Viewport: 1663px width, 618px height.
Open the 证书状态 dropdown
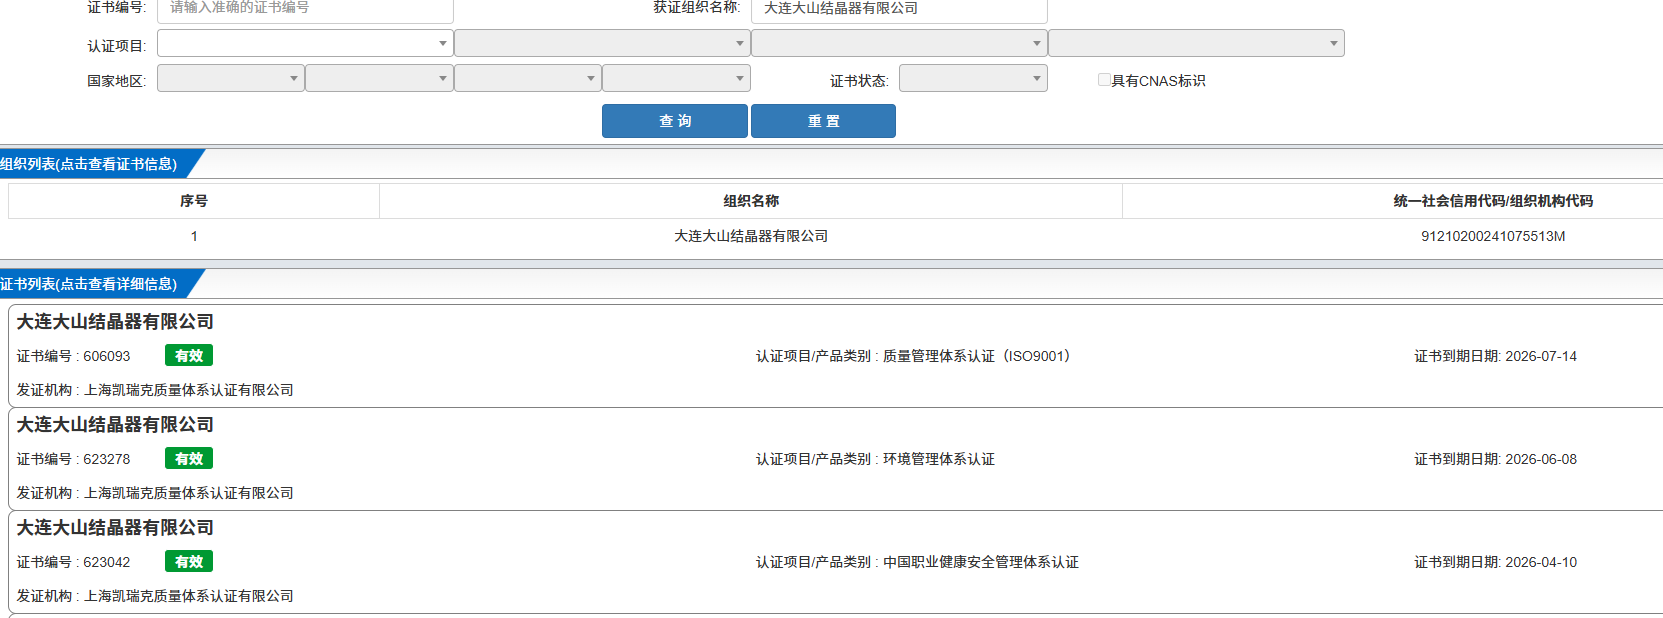tap(973, 78)
